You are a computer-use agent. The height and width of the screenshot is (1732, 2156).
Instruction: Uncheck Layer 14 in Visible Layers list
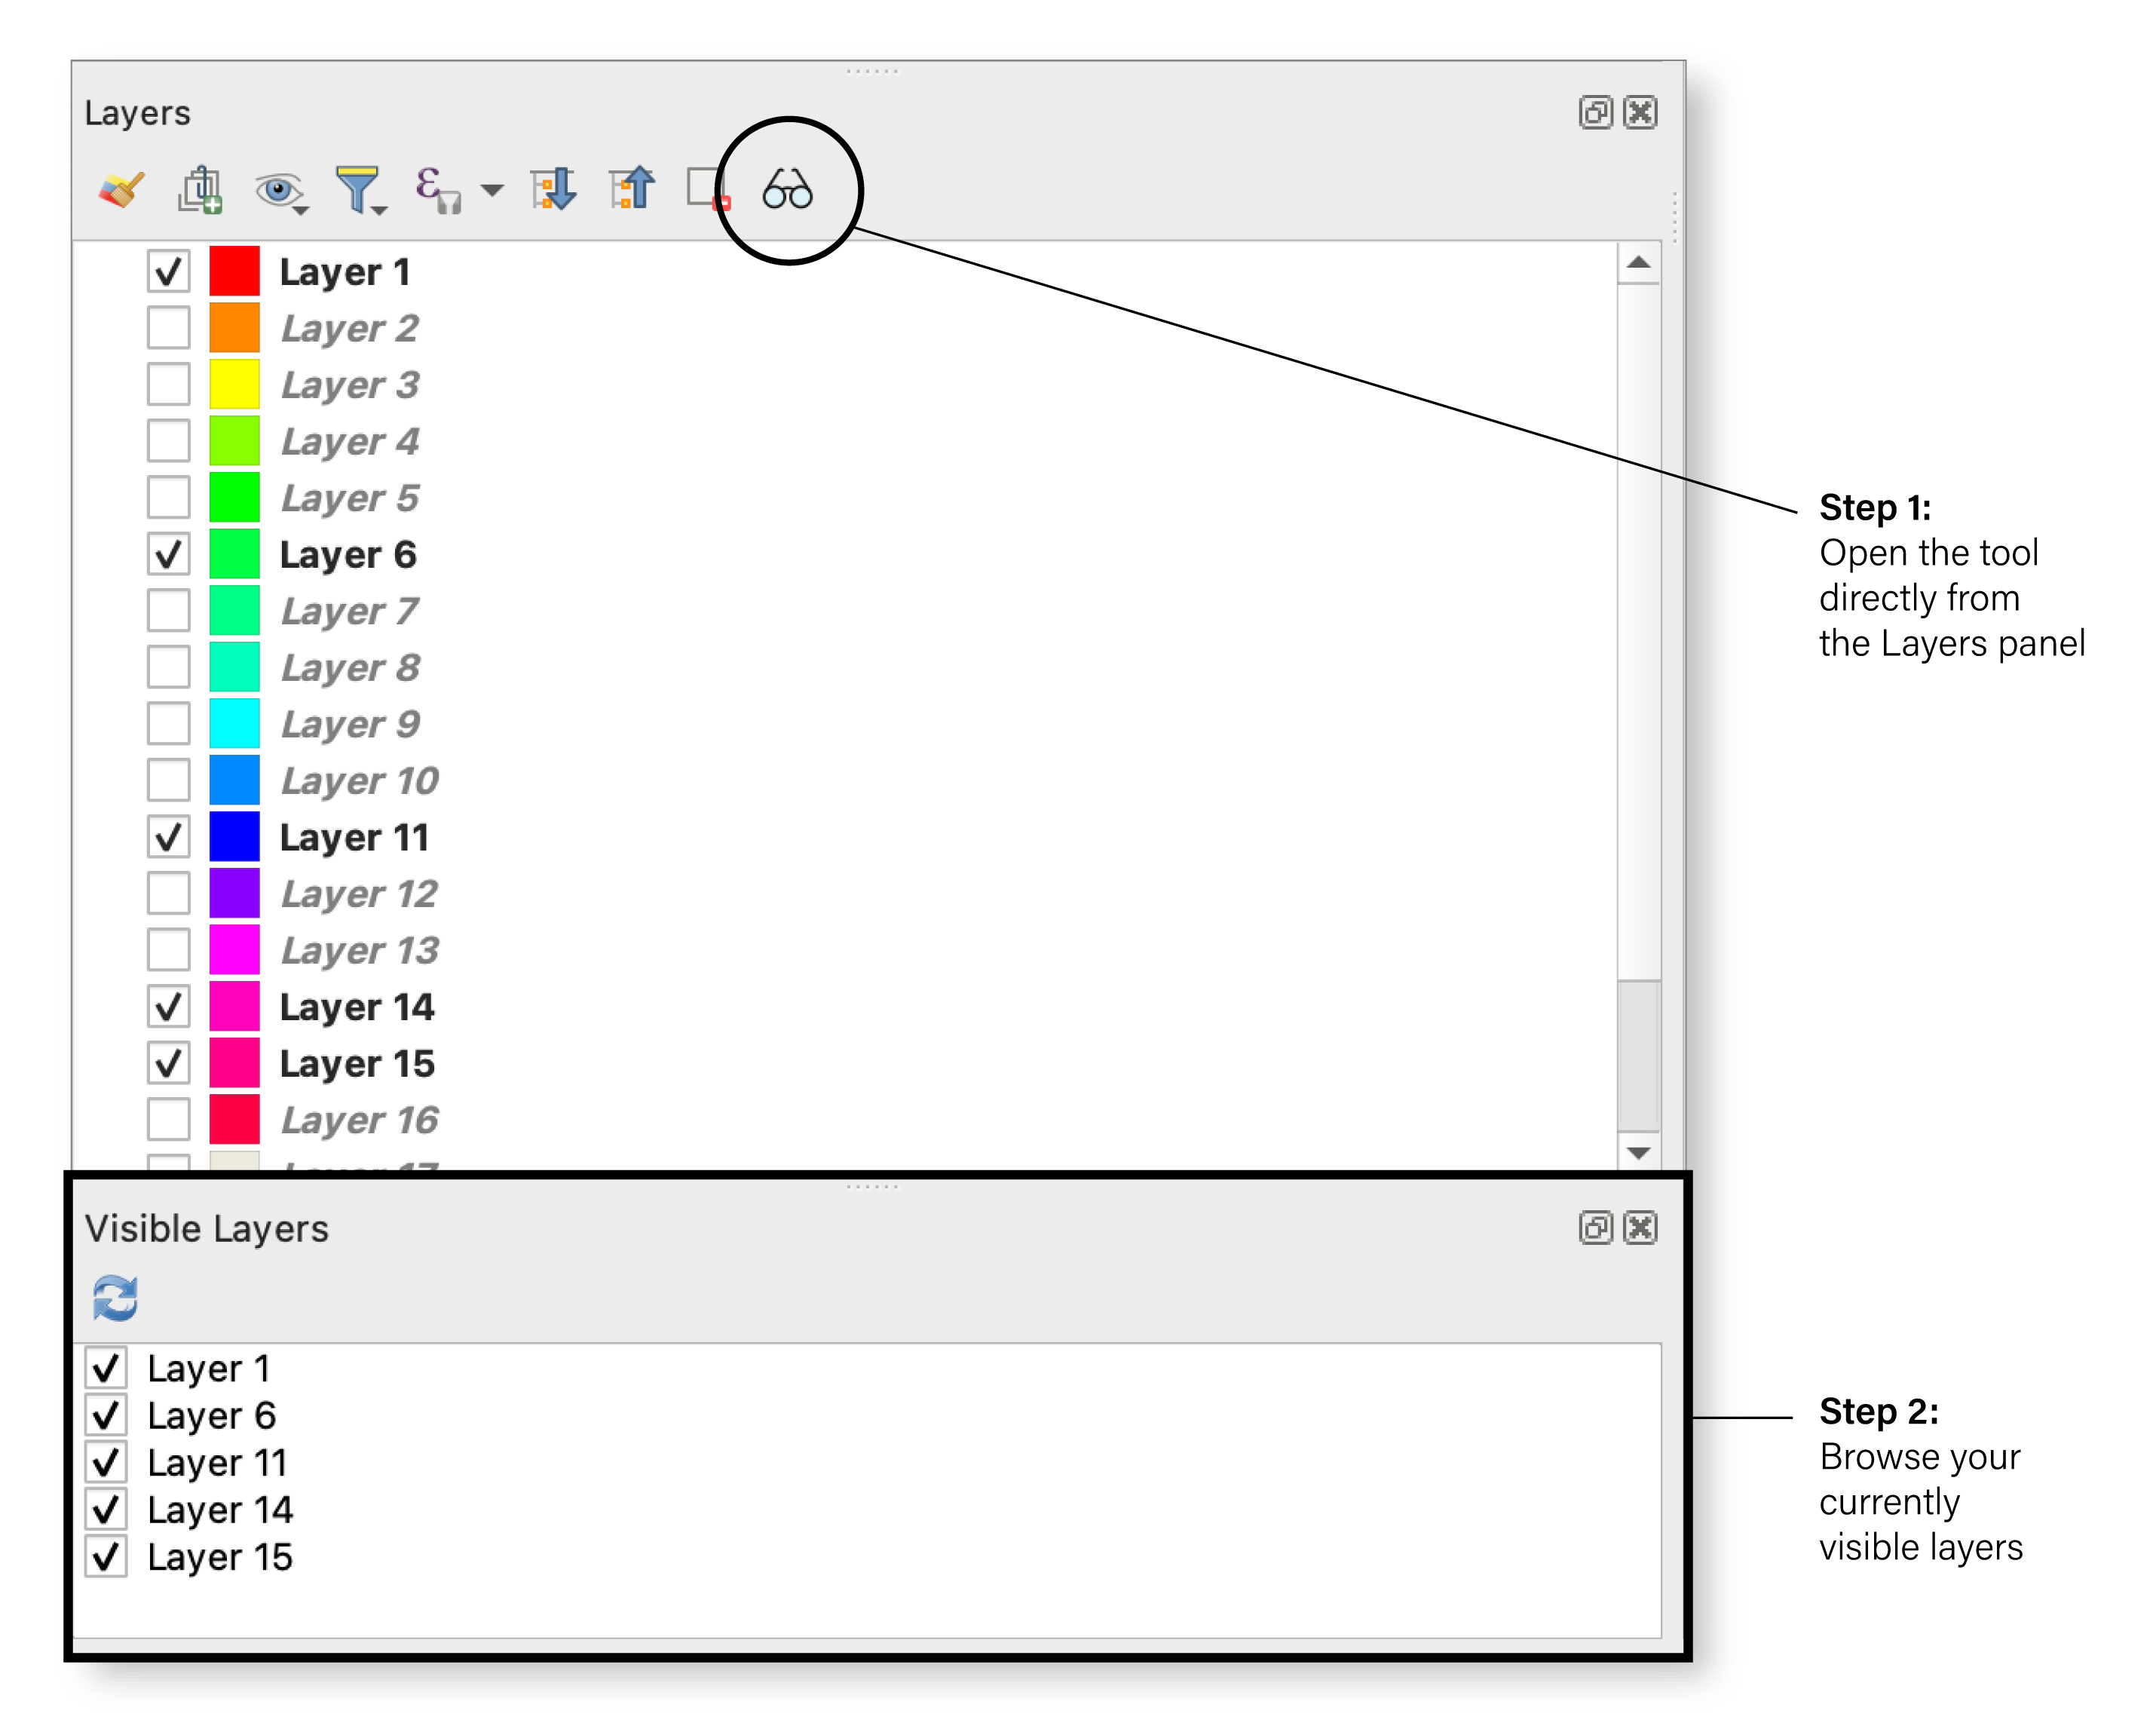point(106,1509)
